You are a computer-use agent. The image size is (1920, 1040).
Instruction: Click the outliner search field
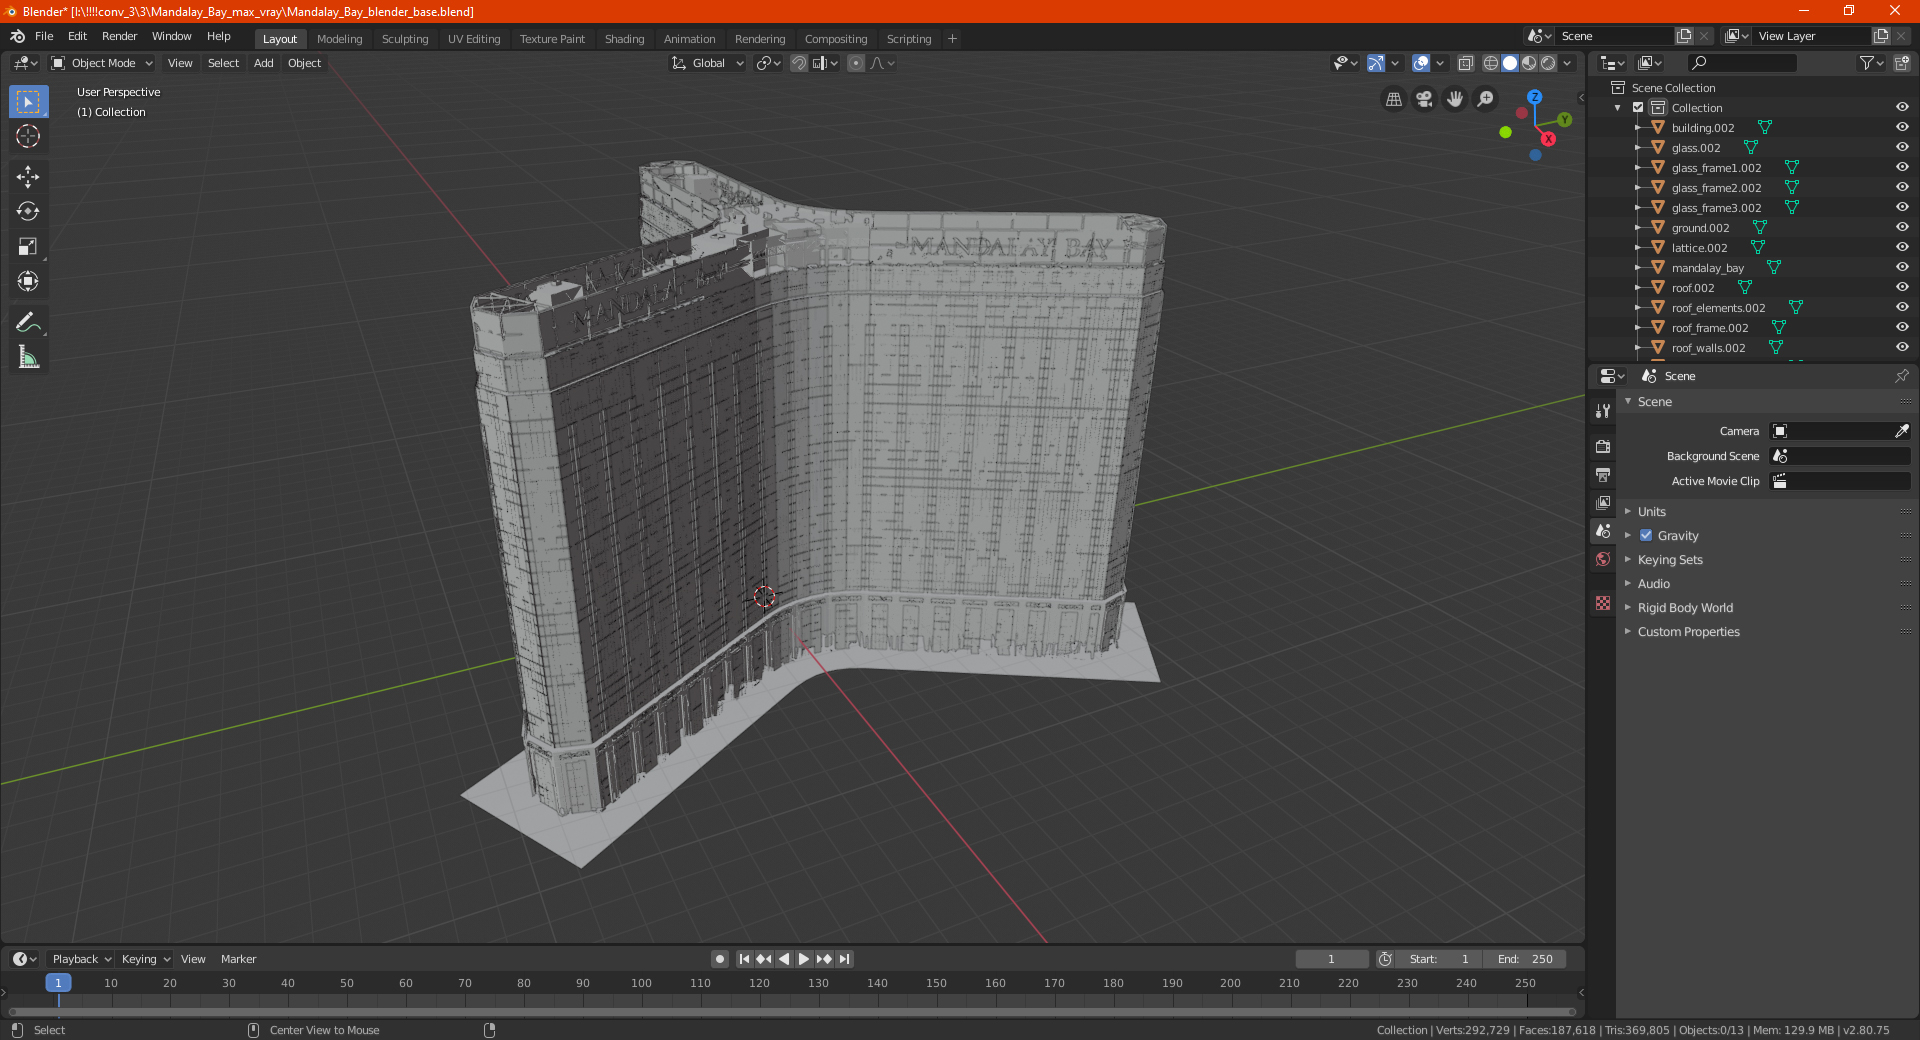1741,63
